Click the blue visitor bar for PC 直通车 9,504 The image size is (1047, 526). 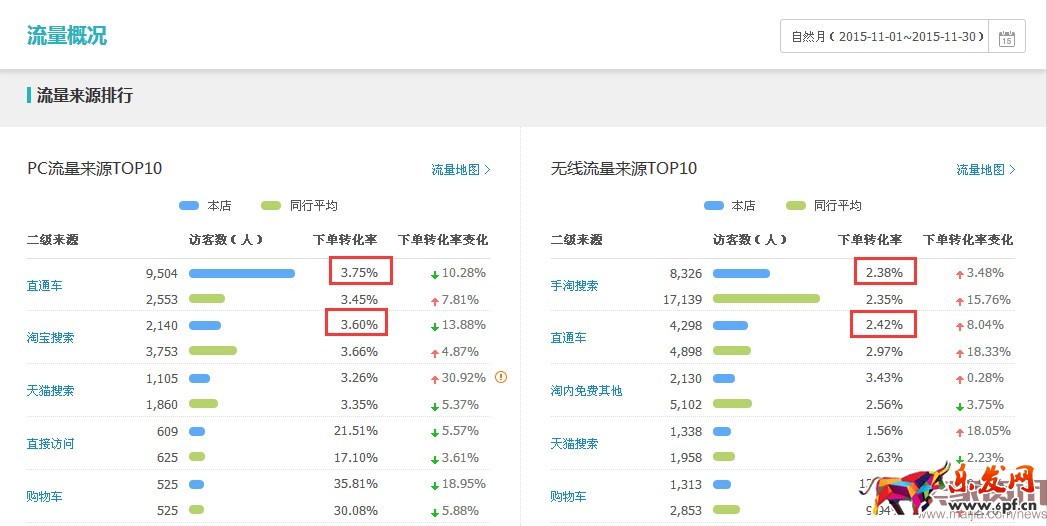click(x=241, y=273)
